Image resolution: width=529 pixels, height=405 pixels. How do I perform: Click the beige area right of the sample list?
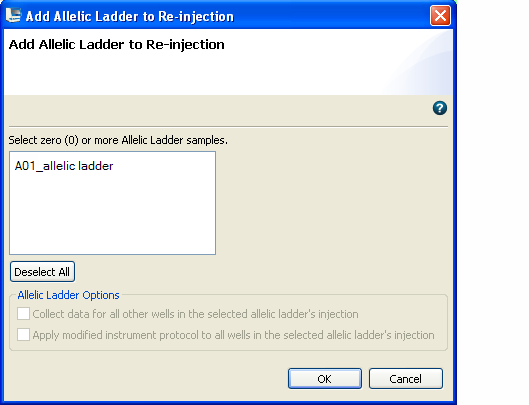point(332,202)
